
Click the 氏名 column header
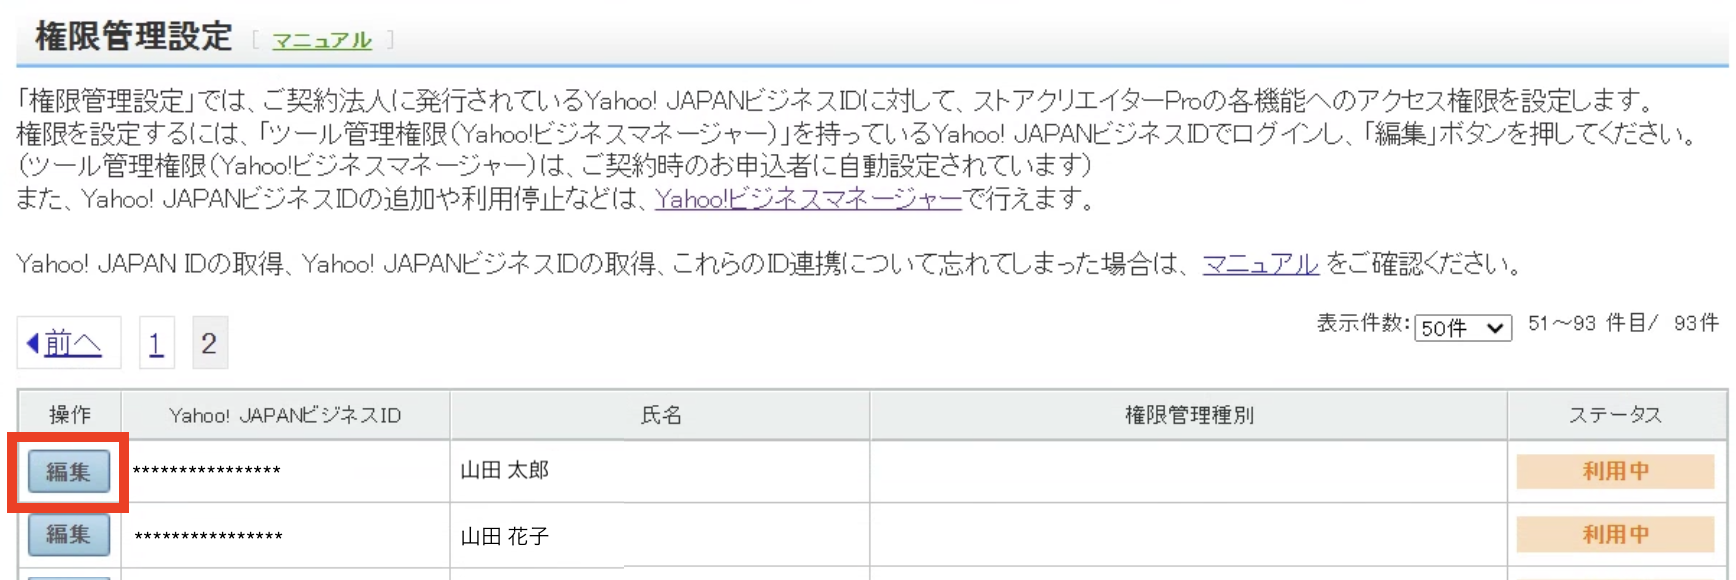click(x=661, y=415)
